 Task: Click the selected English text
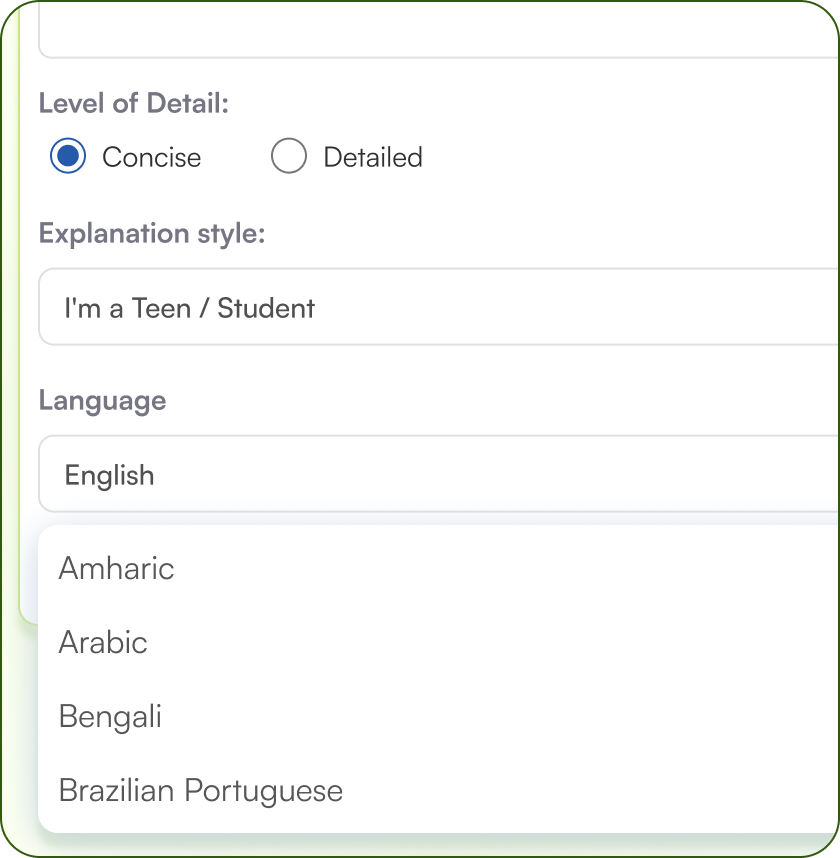coord(109,475)
